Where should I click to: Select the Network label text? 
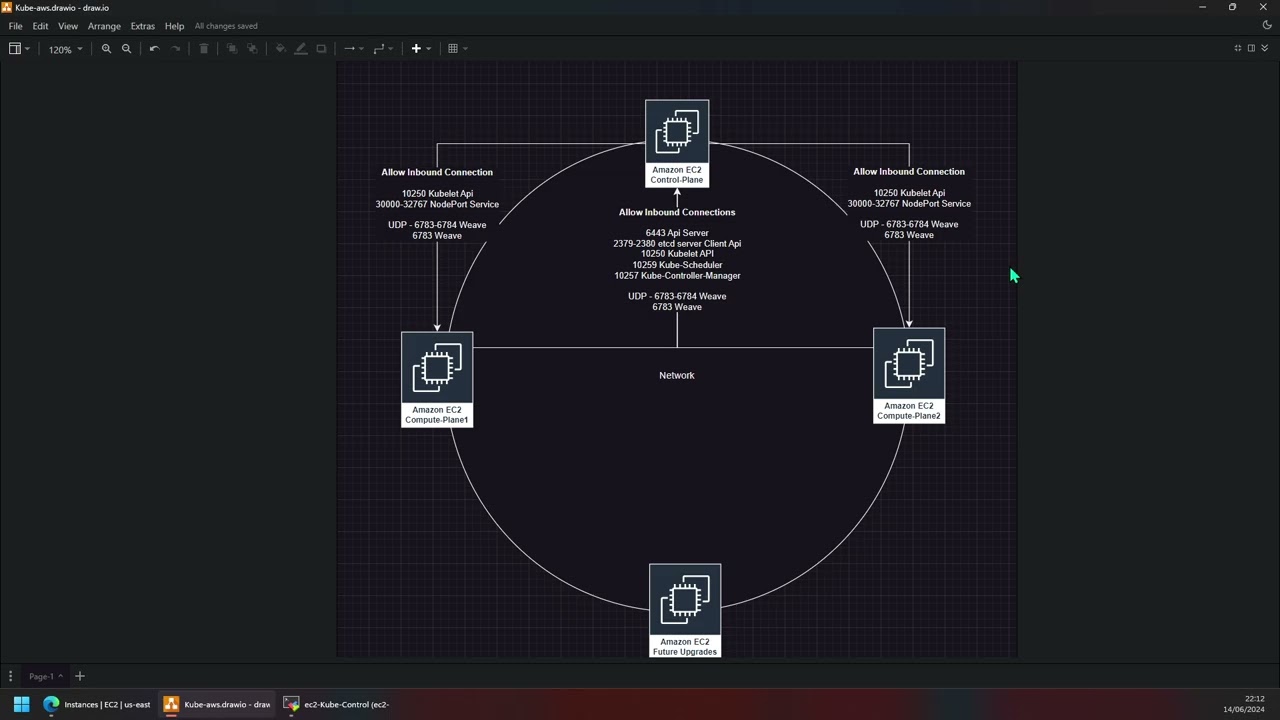tap(677, 375)
